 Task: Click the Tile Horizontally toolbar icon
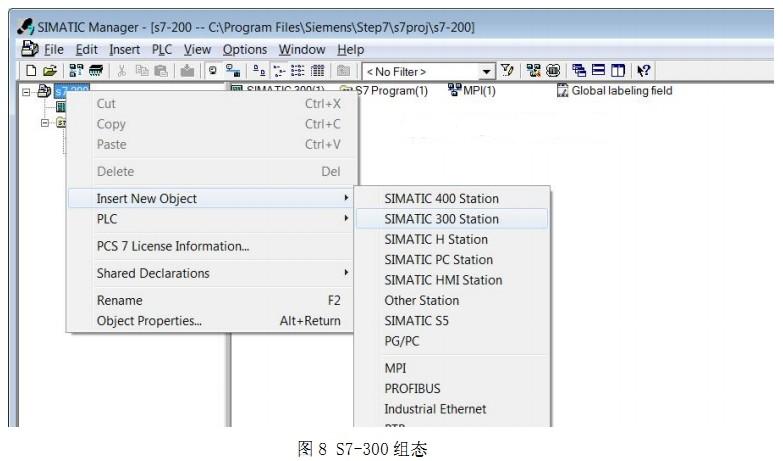point(598,70)
